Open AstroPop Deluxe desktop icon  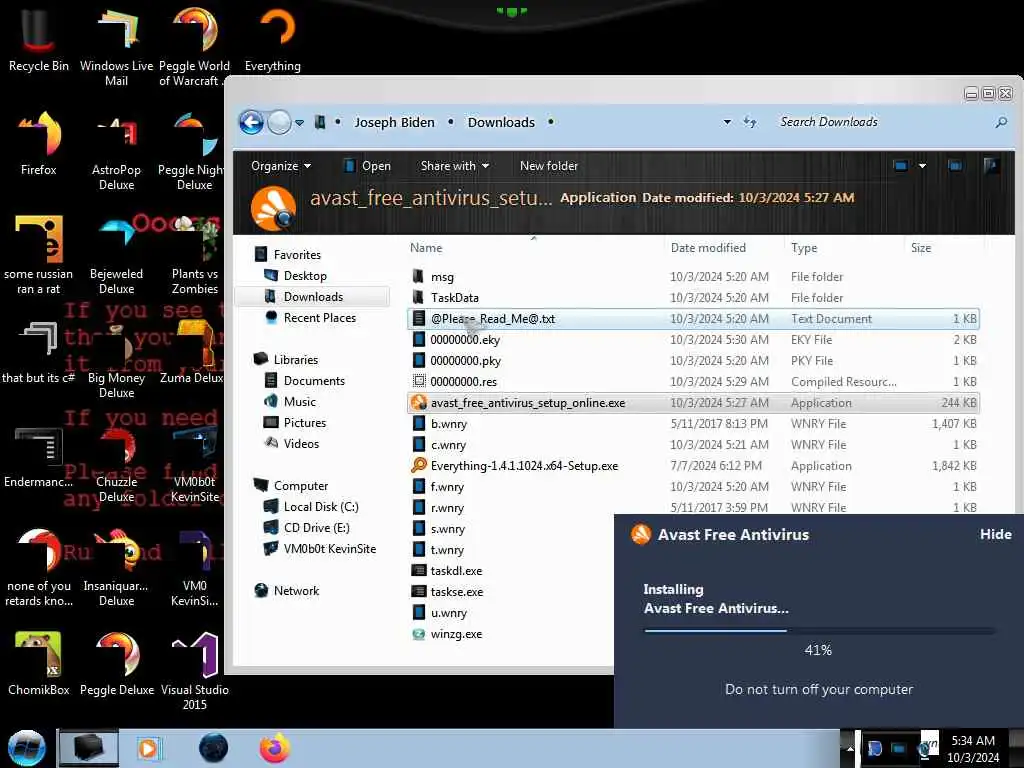click(116, 151)
